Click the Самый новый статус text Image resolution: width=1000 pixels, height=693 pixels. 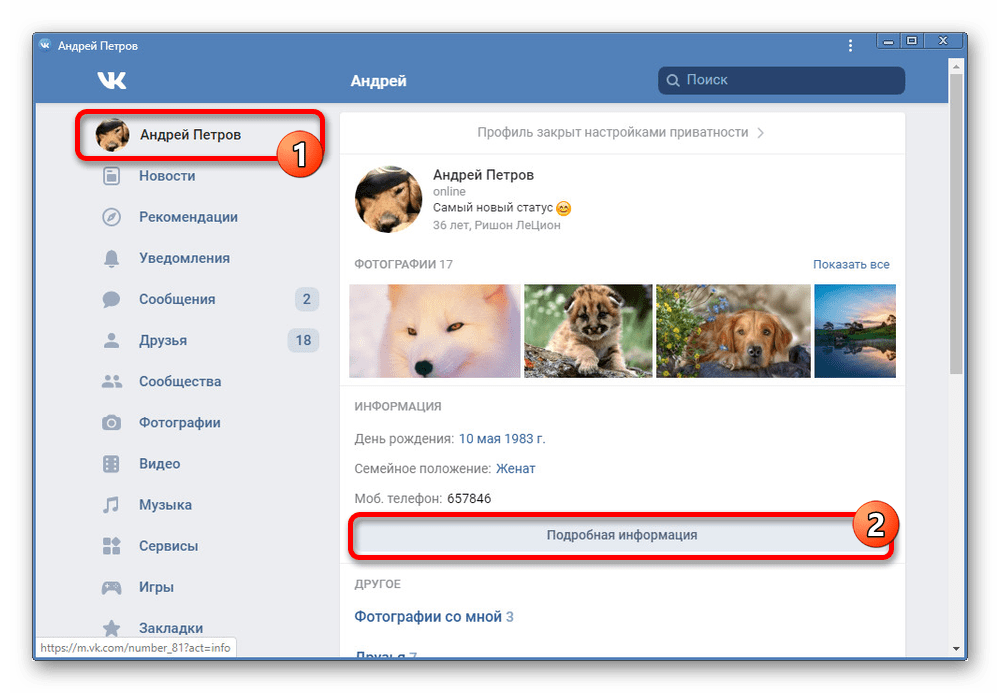pos(492,208)
